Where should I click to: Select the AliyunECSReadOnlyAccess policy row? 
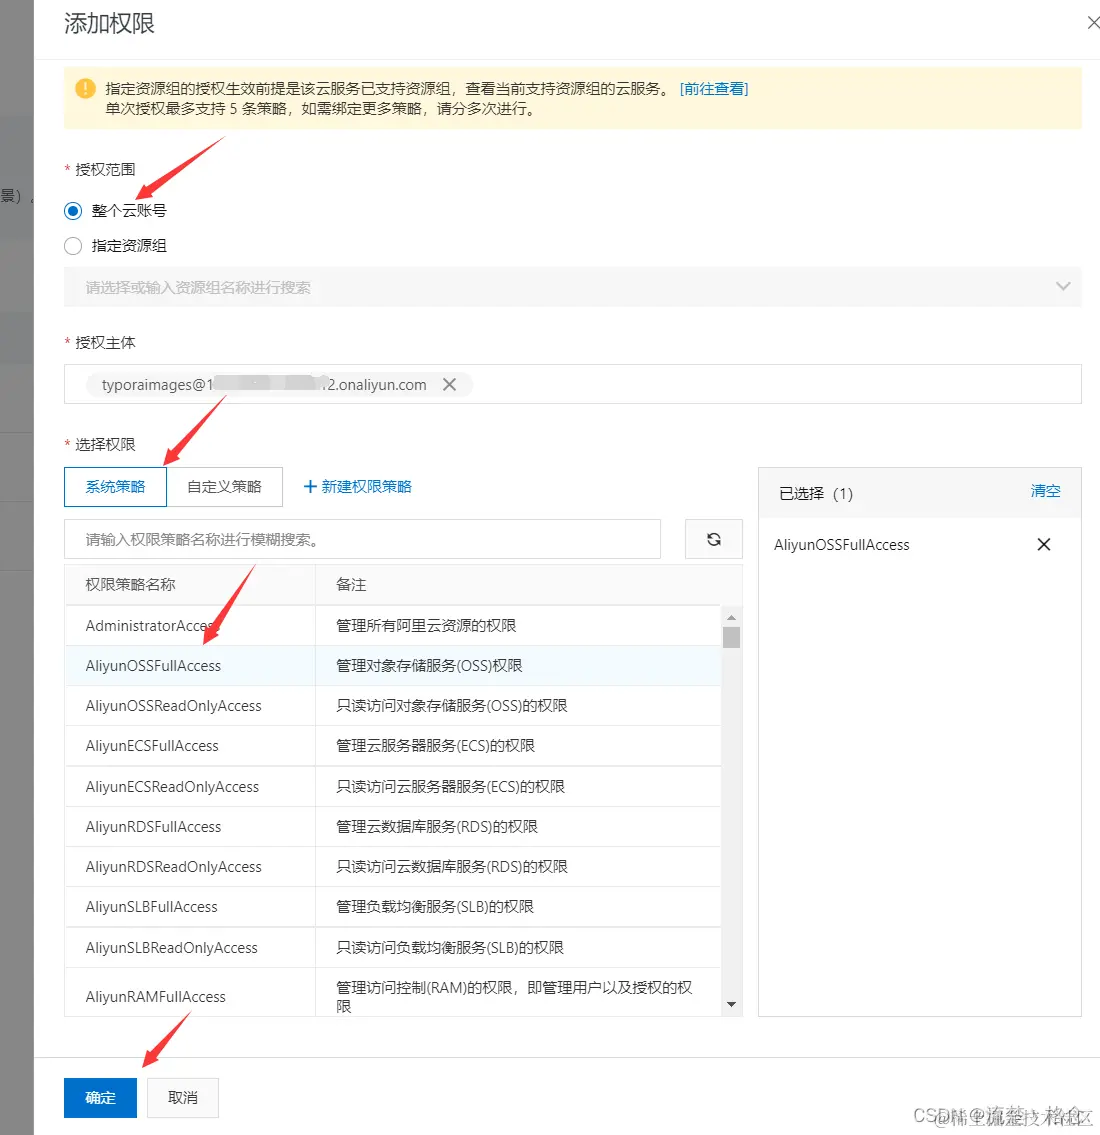click(400, 786)
